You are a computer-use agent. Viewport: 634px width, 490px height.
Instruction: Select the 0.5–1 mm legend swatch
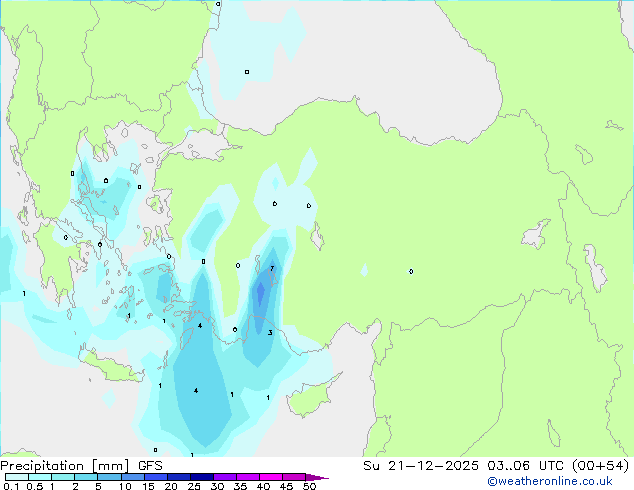40,477
